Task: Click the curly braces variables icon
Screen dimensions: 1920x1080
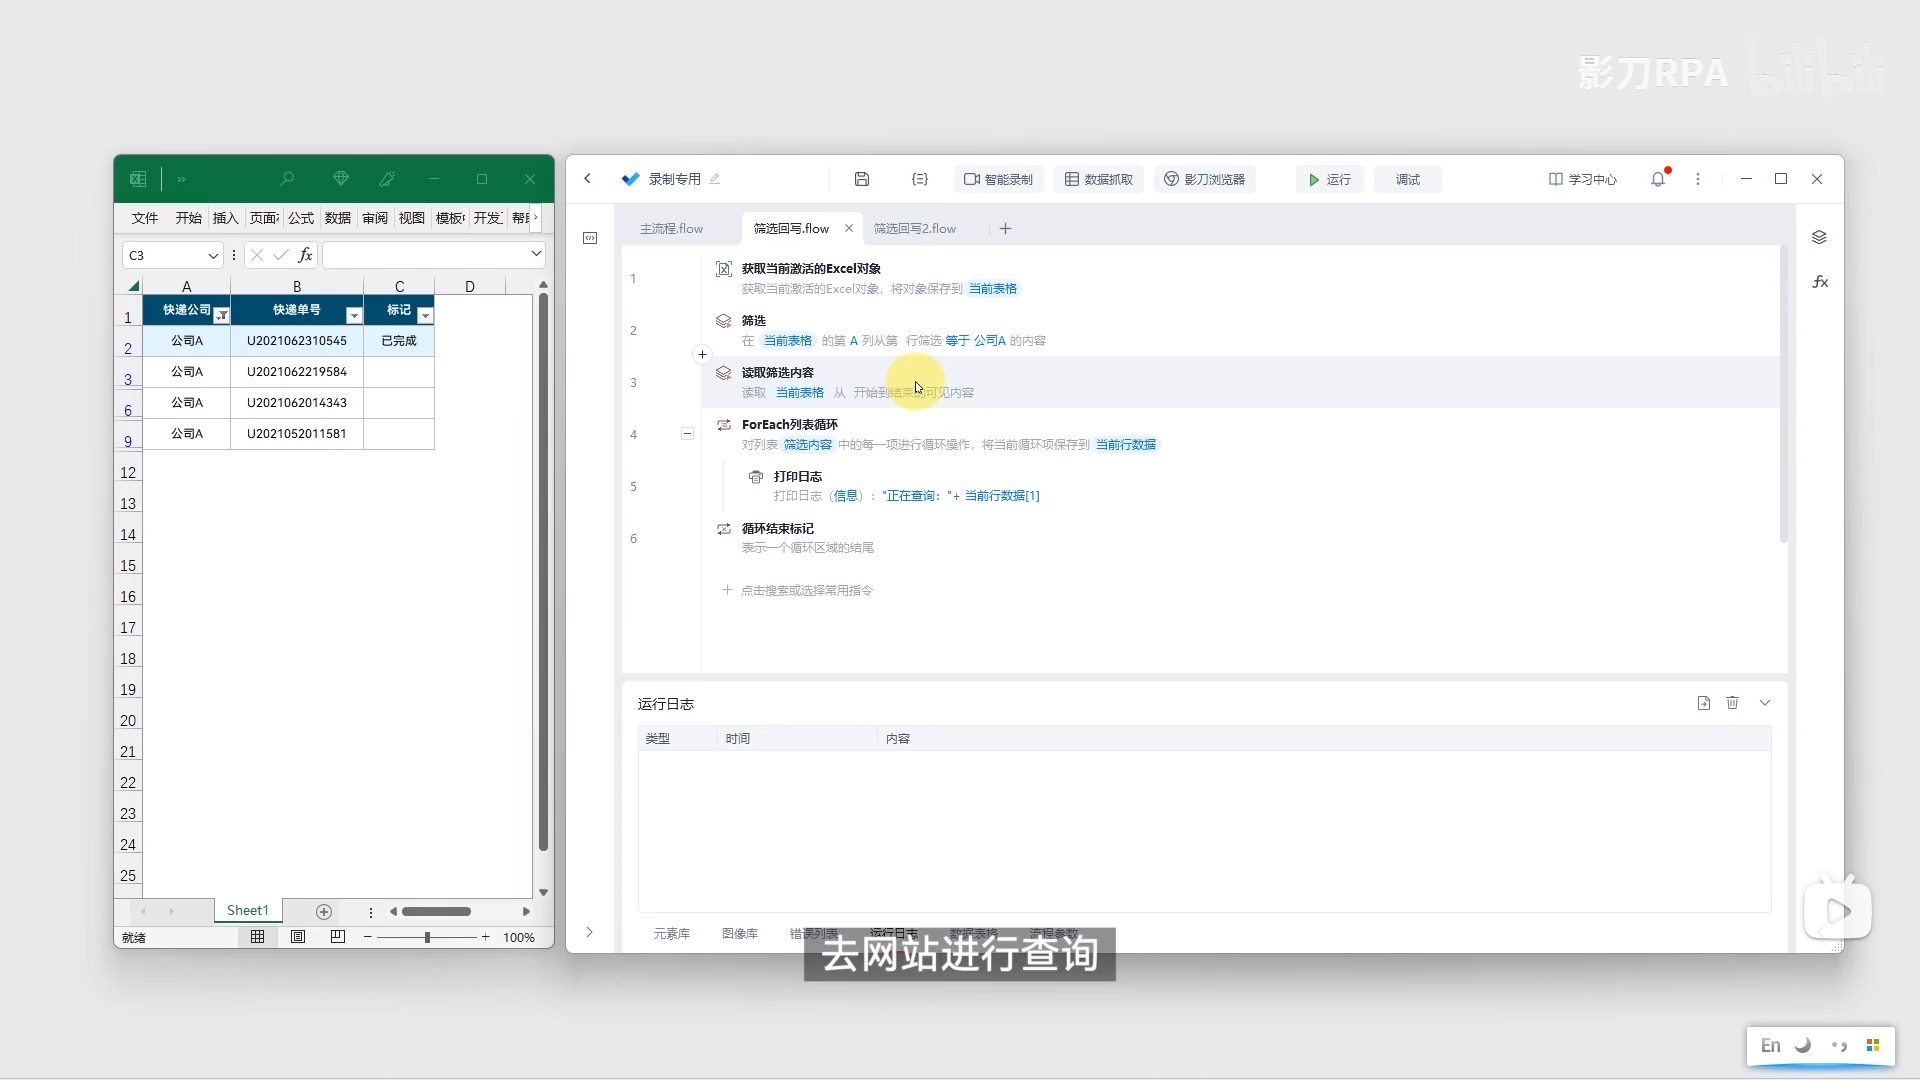Action: click(919, 179)
